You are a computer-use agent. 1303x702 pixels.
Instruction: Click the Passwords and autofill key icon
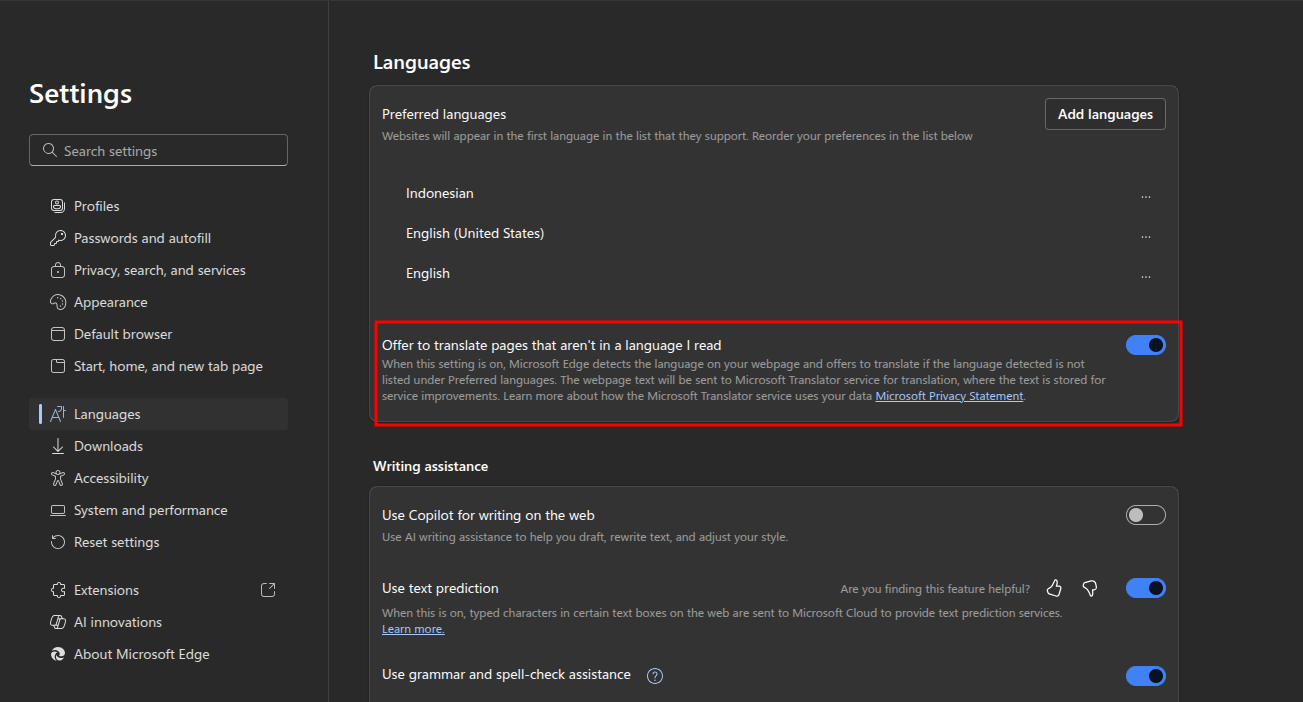[57, 238]
